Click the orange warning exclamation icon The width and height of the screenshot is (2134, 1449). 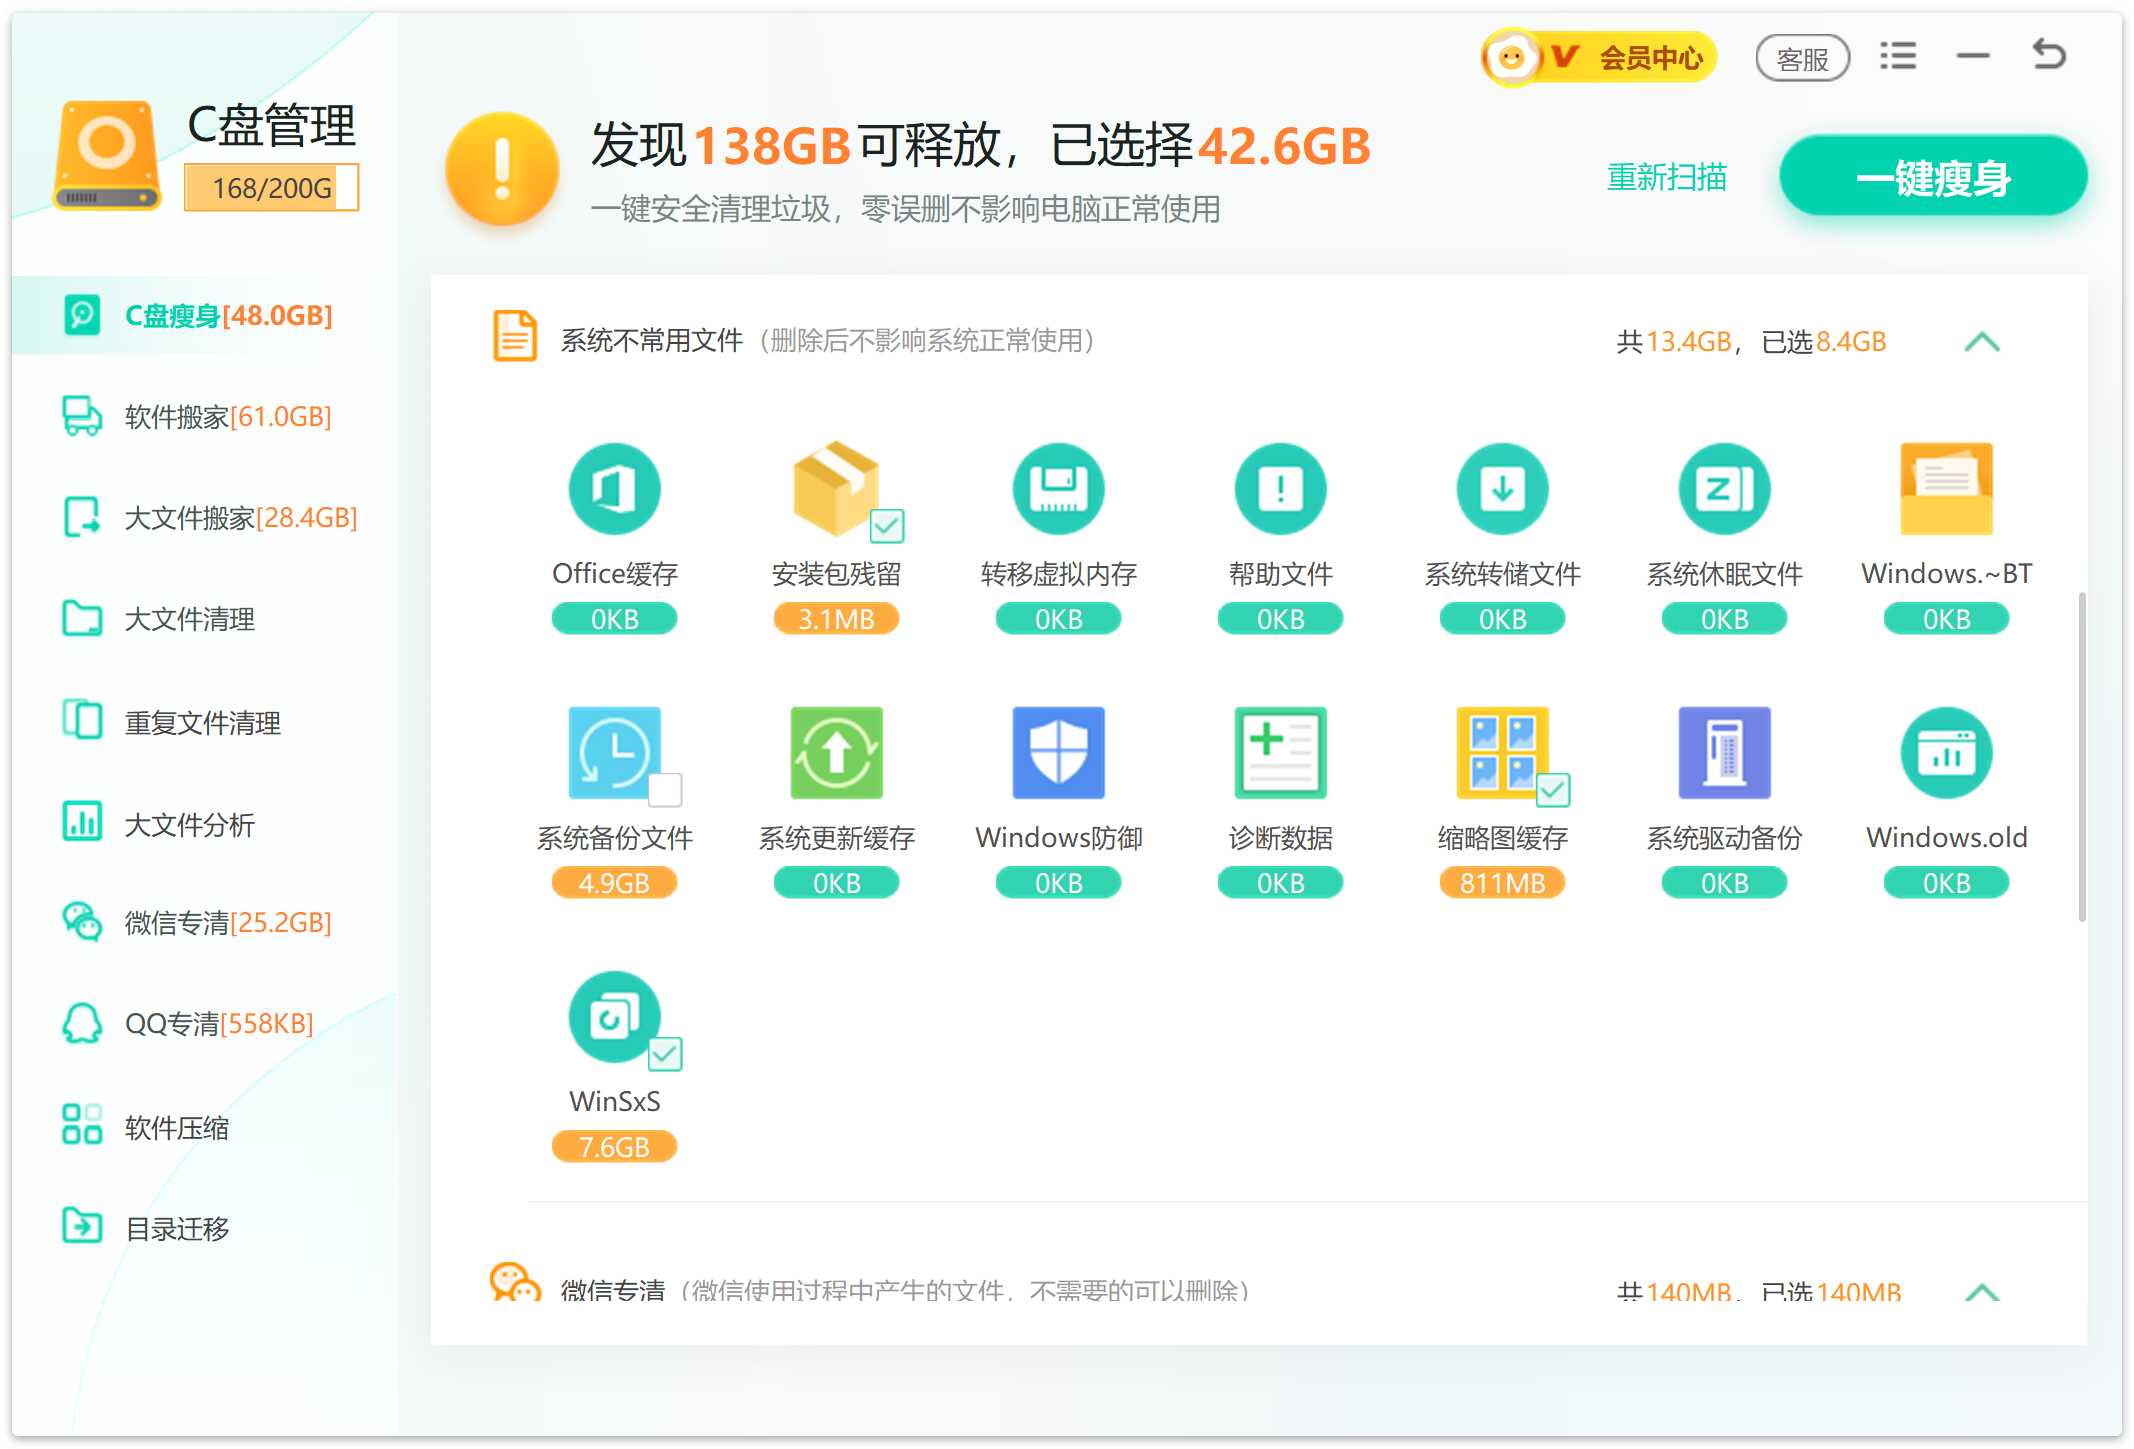click(x=501, y=168)
